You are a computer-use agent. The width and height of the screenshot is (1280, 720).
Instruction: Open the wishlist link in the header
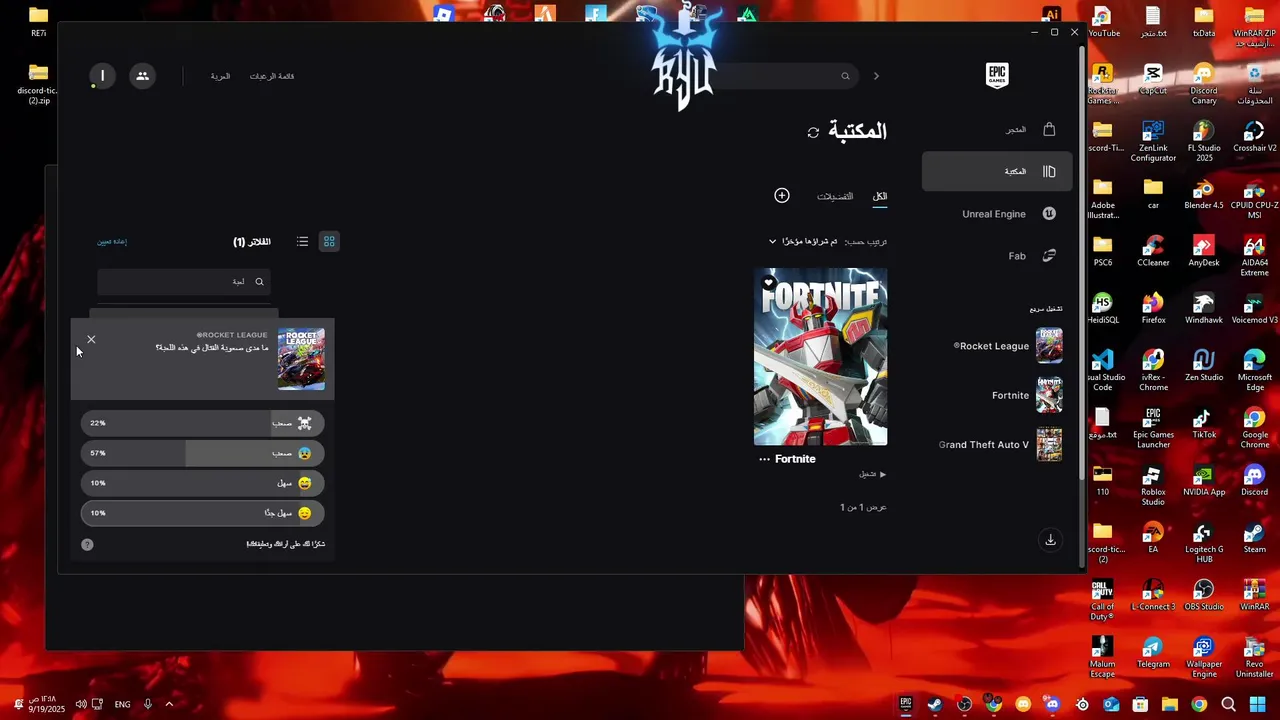tap(272, 76)
